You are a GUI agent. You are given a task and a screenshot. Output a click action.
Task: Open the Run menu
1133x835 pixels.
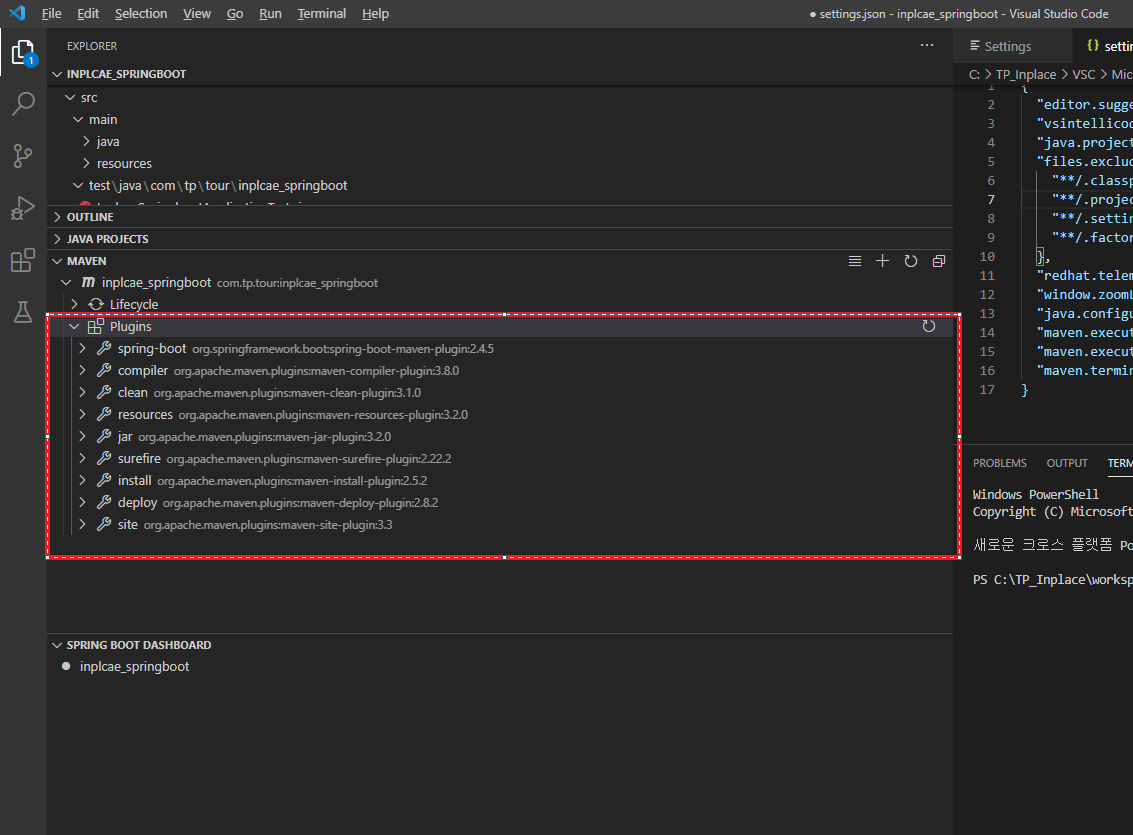coord(270,13)
